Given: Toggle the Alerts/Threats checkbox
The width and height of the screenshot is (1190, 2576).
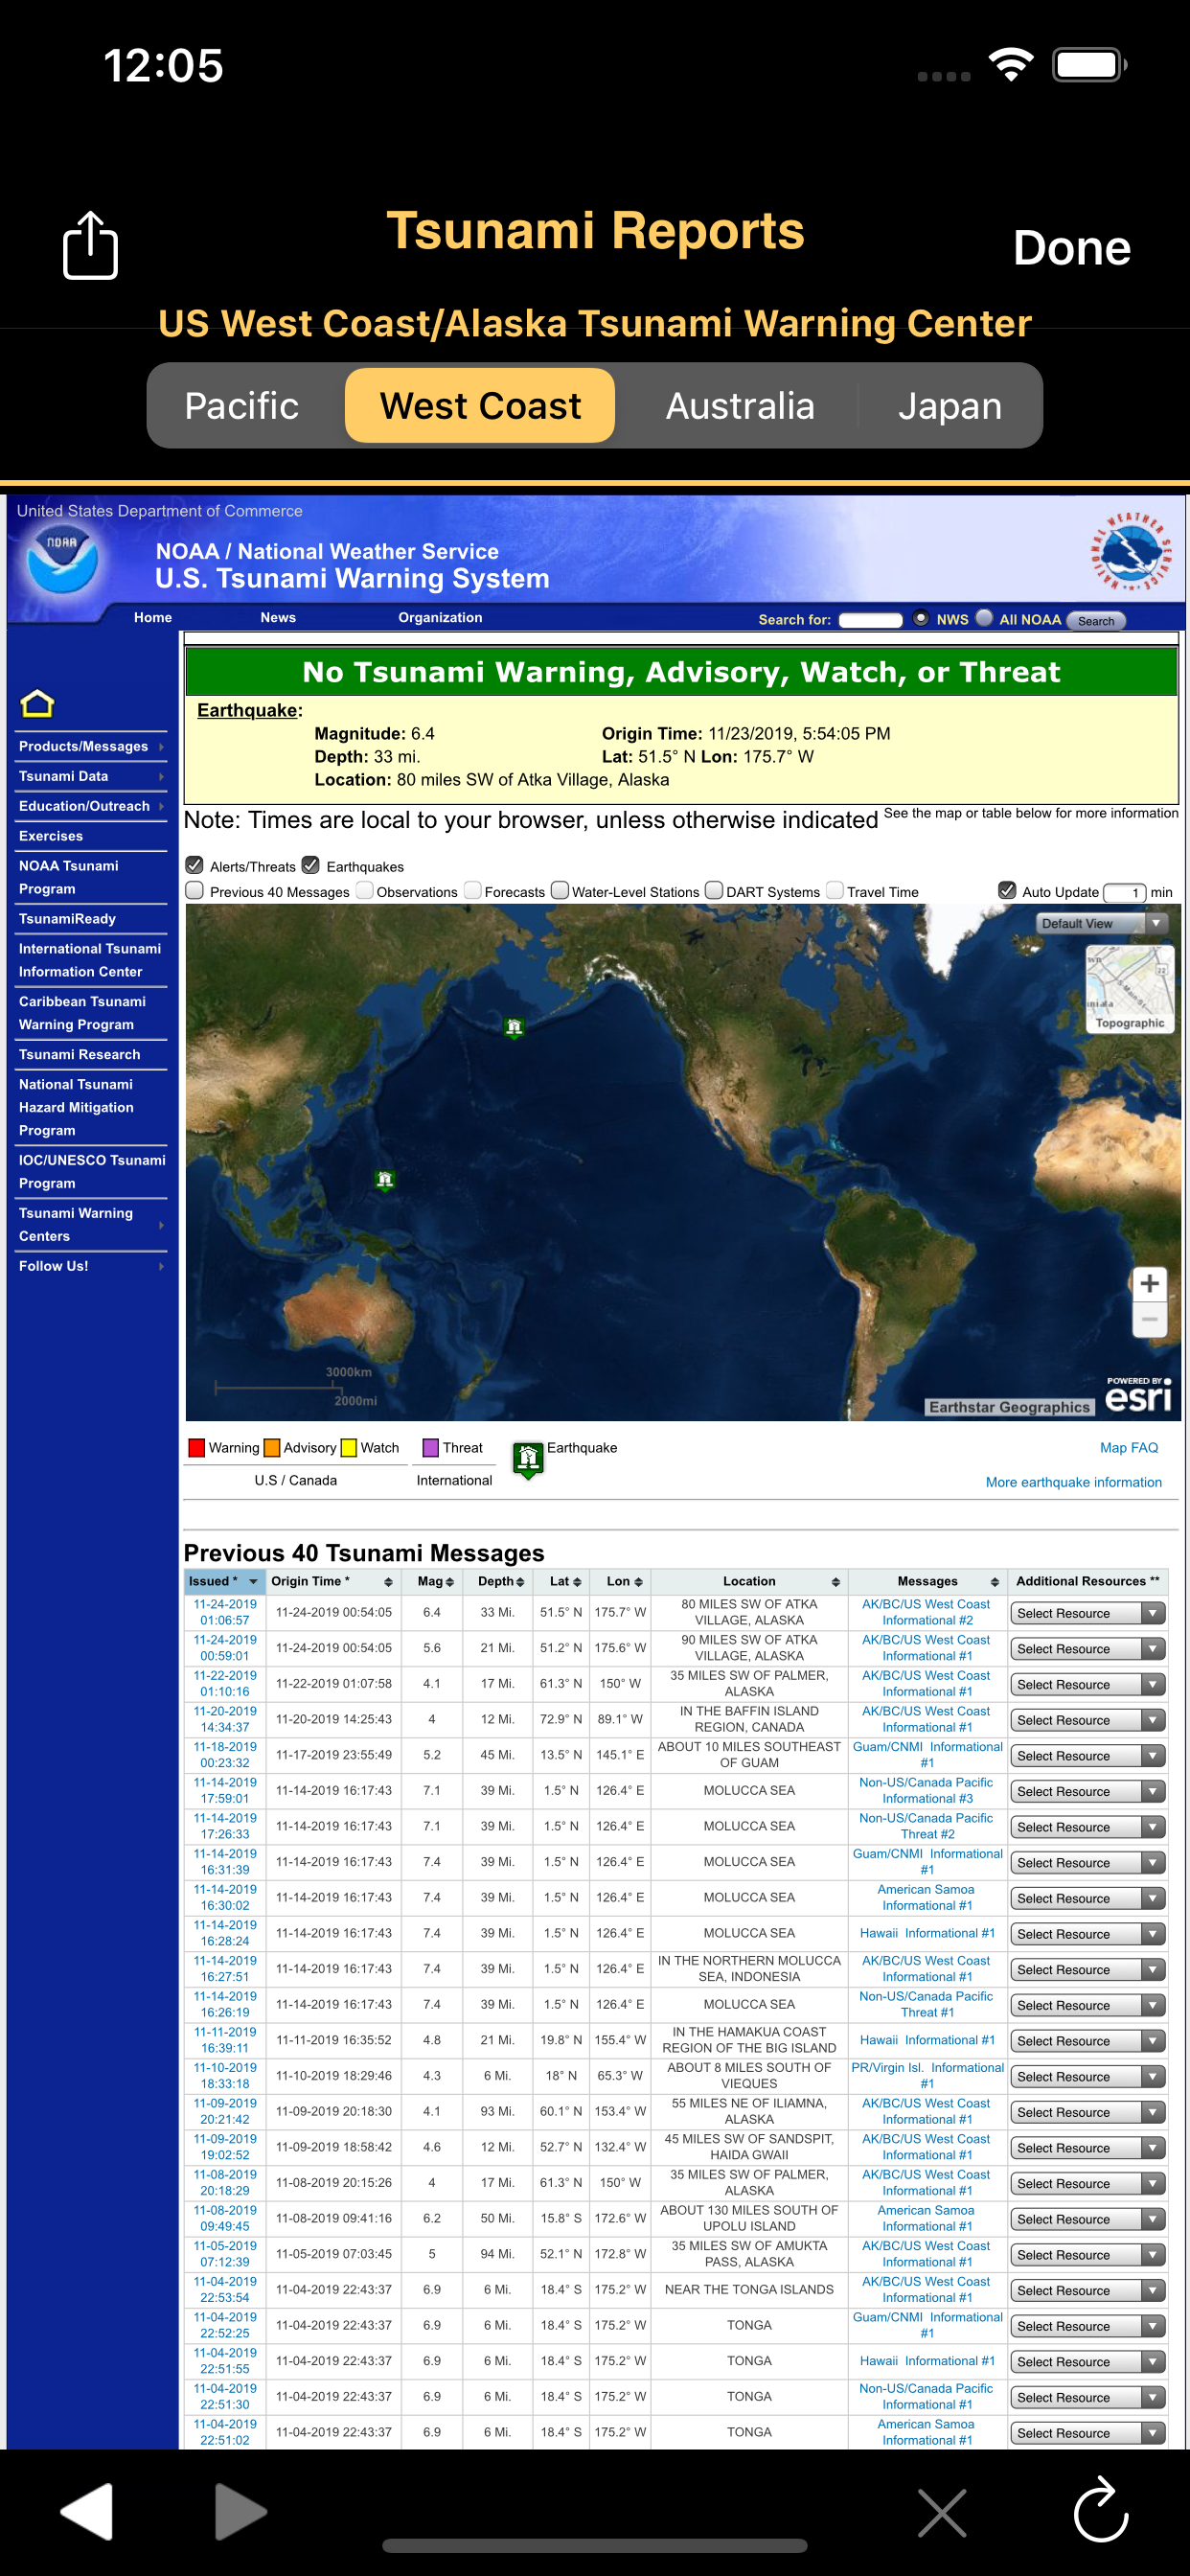Looking at the screenshot, I should coord(195,865).
